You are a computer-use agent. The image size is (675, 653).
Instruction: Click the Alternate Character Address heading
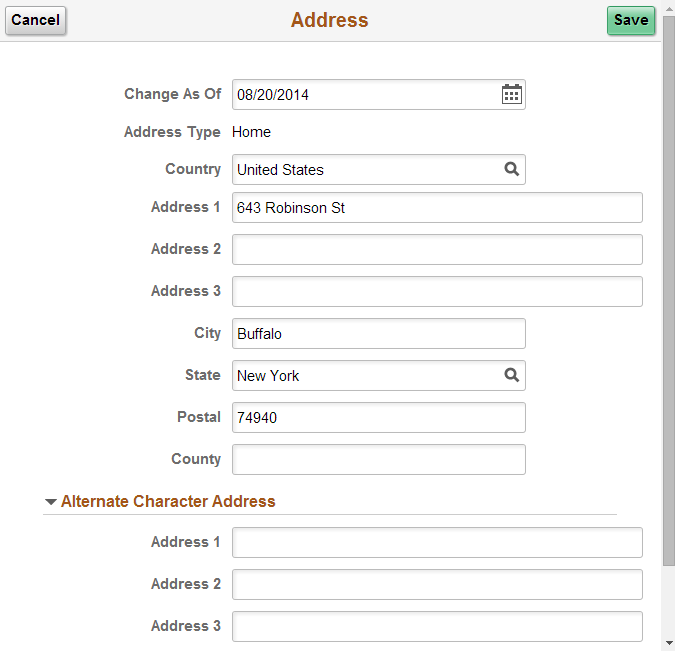(x=168, y=501)
